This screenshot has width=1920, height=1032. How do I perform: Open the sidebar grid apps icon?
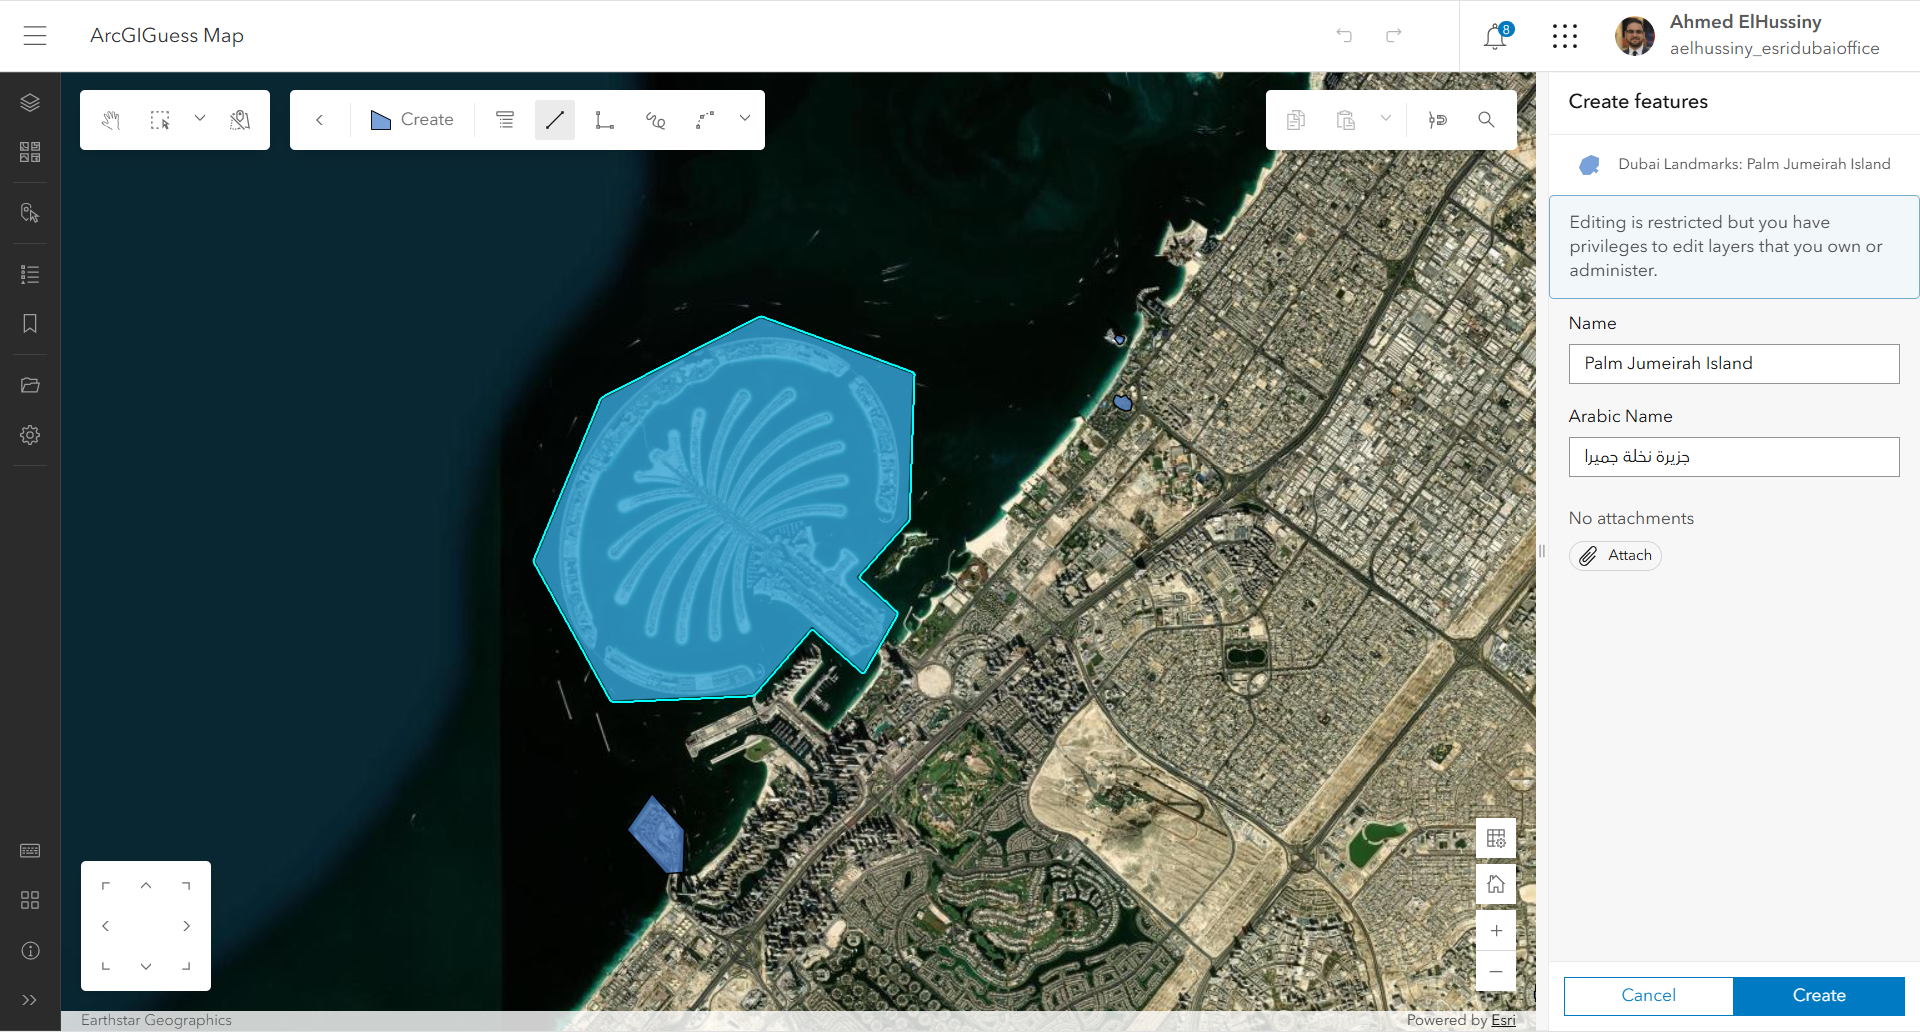coord(30,900)
